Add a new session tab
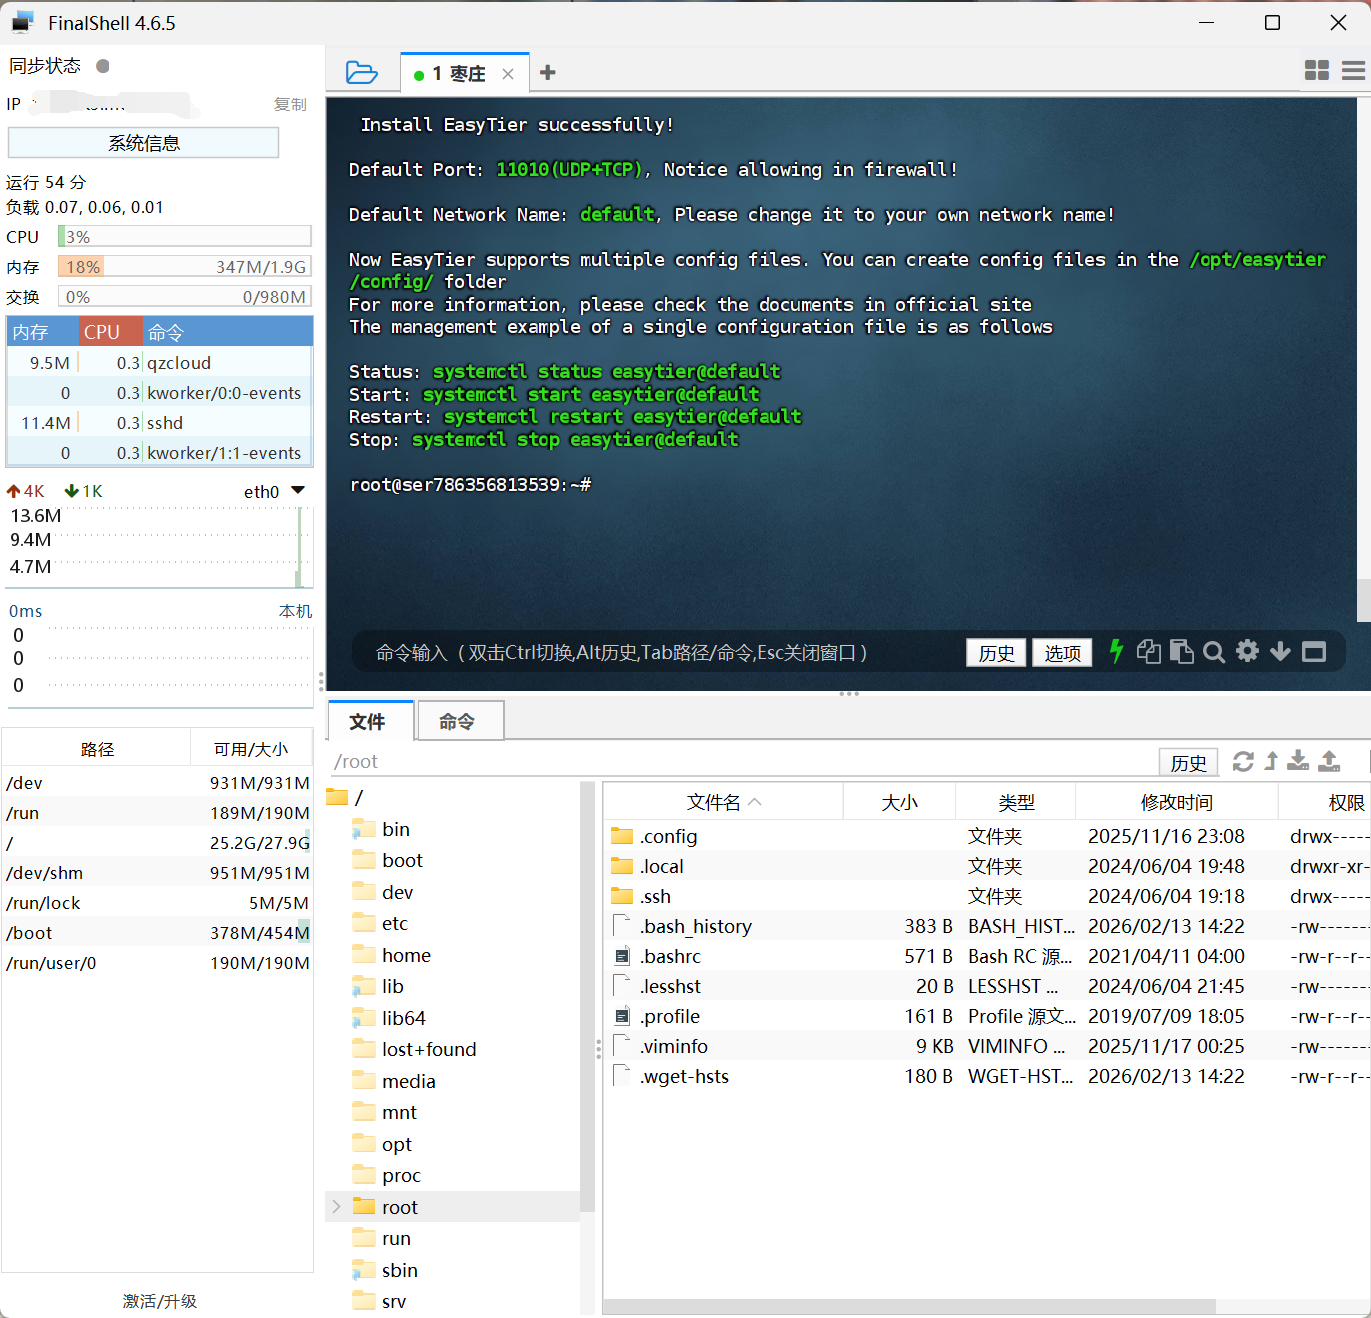Viewport: 1371px width, 1318px height. pyautogui.click(x=547, y=73)
